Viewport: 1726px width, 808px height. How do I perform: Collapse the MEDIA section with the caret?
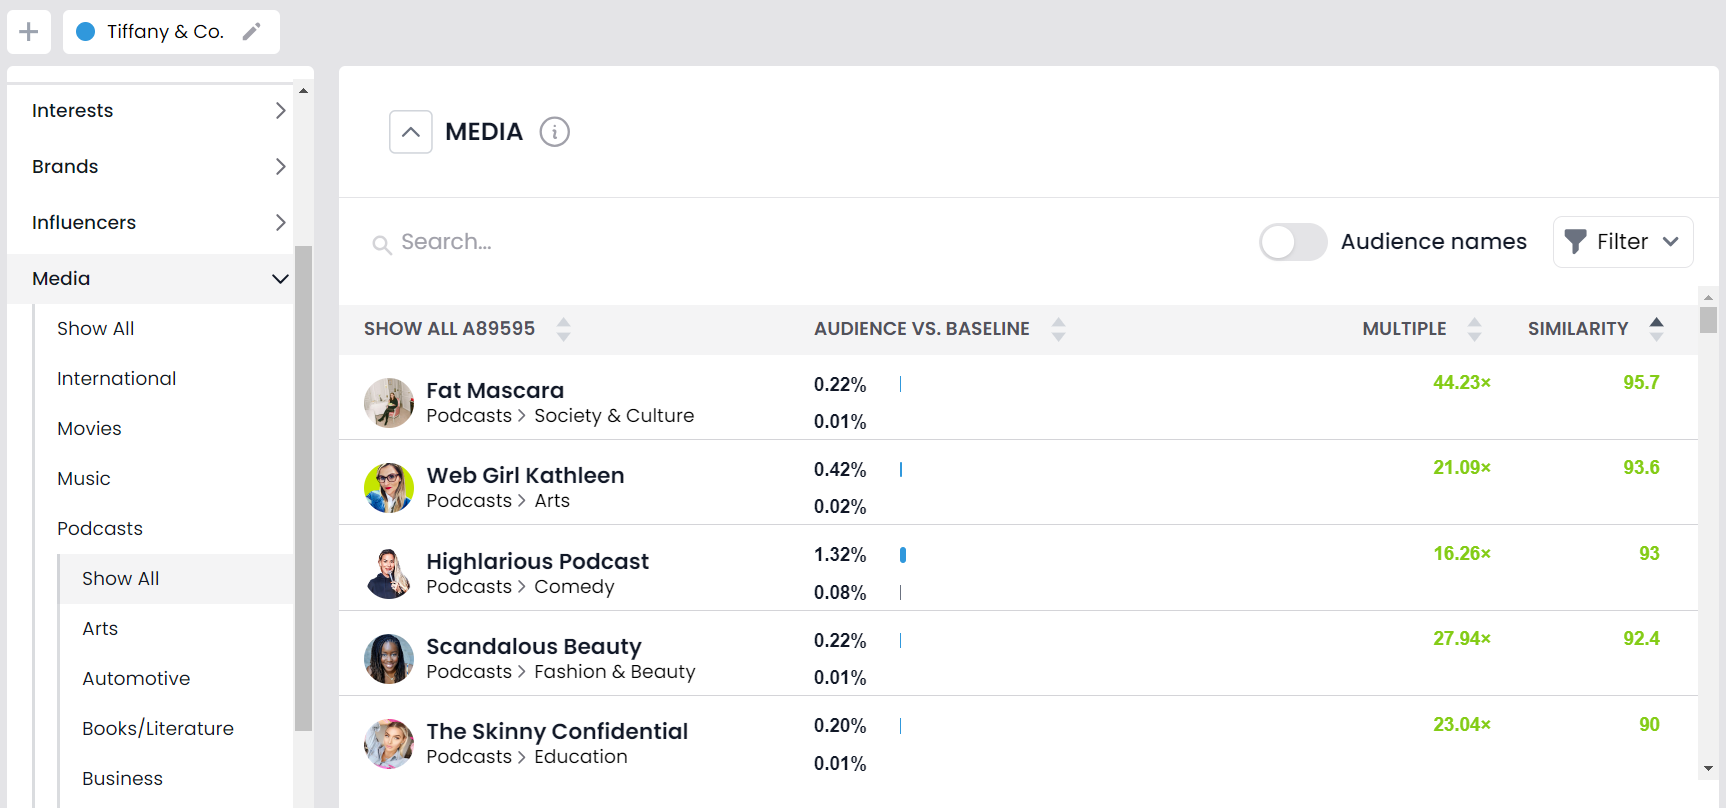click(x=410, y=131)
